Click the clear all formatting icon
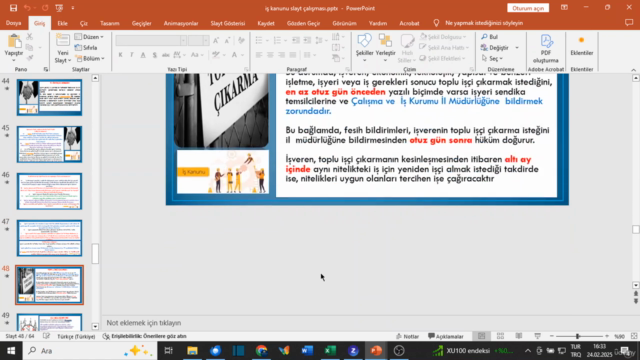The width and height of the screenshot is (640, 360). click(x=241, y=40)
